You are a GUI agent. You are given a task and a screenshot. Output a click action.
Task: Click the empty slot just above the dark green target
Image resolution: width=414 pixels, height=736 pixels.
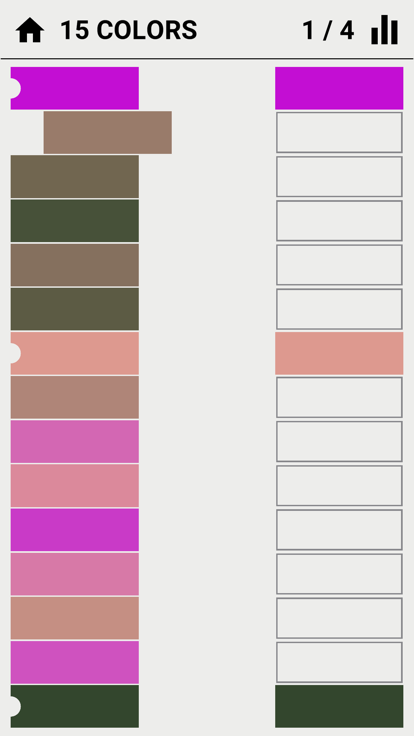339,662
